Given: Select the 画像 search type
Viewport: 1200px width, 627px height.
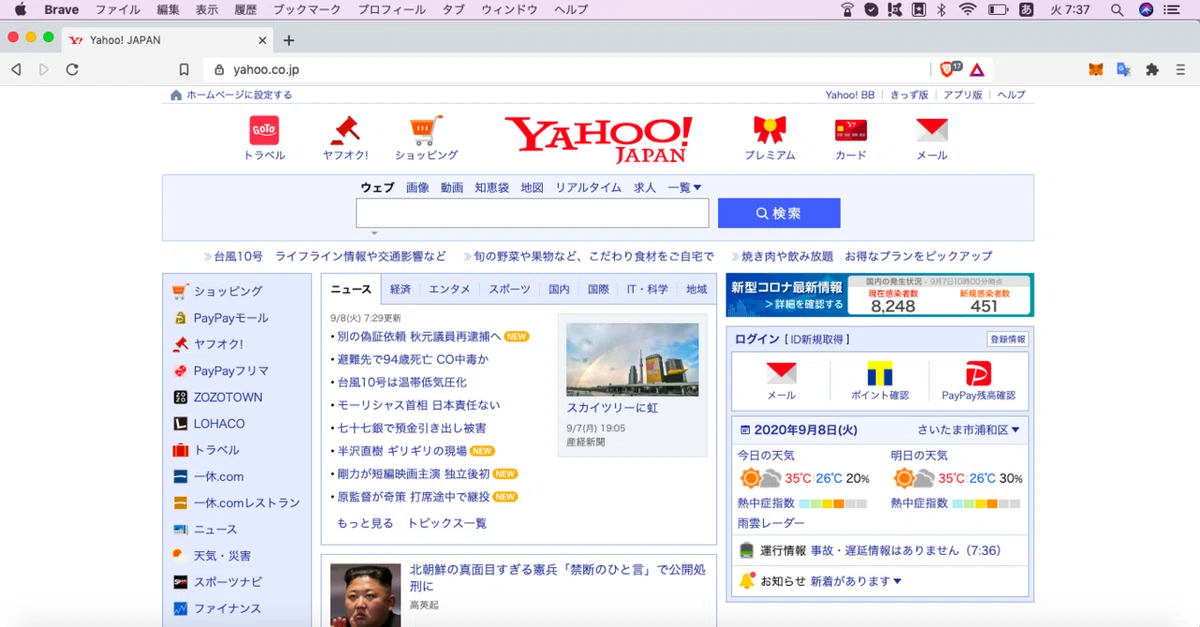Looking at the screenshot, I should (x=417, y=187).
